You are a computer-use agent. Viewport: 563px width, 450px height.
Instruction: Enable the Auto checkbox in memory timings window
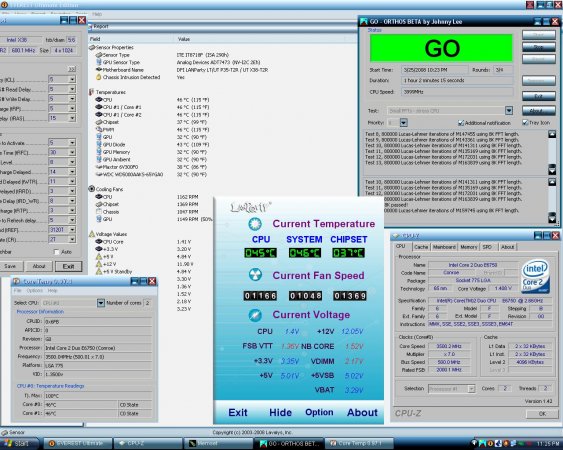(56, 252)
